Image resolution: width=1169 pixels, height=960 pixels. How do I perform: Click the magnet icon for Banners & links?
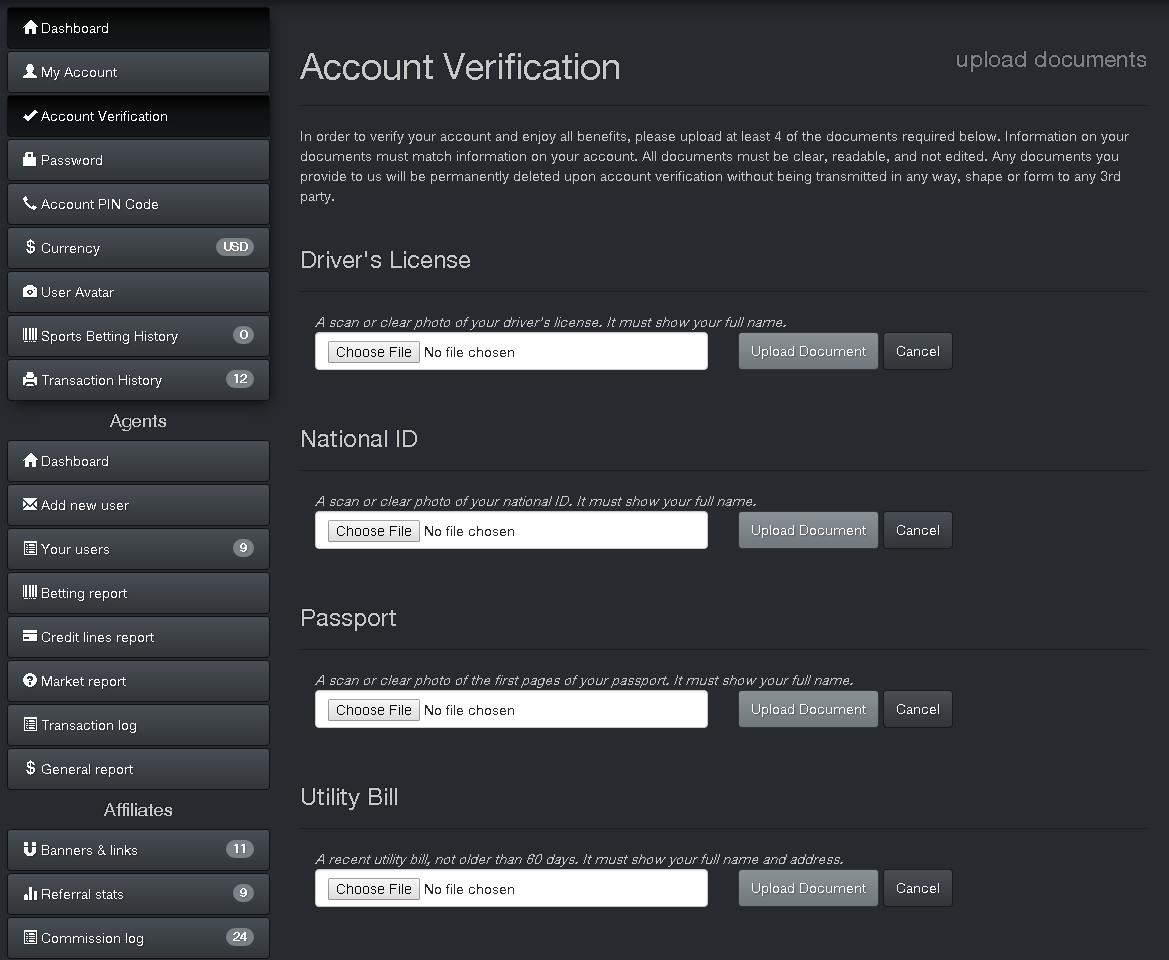pos(30,850)
